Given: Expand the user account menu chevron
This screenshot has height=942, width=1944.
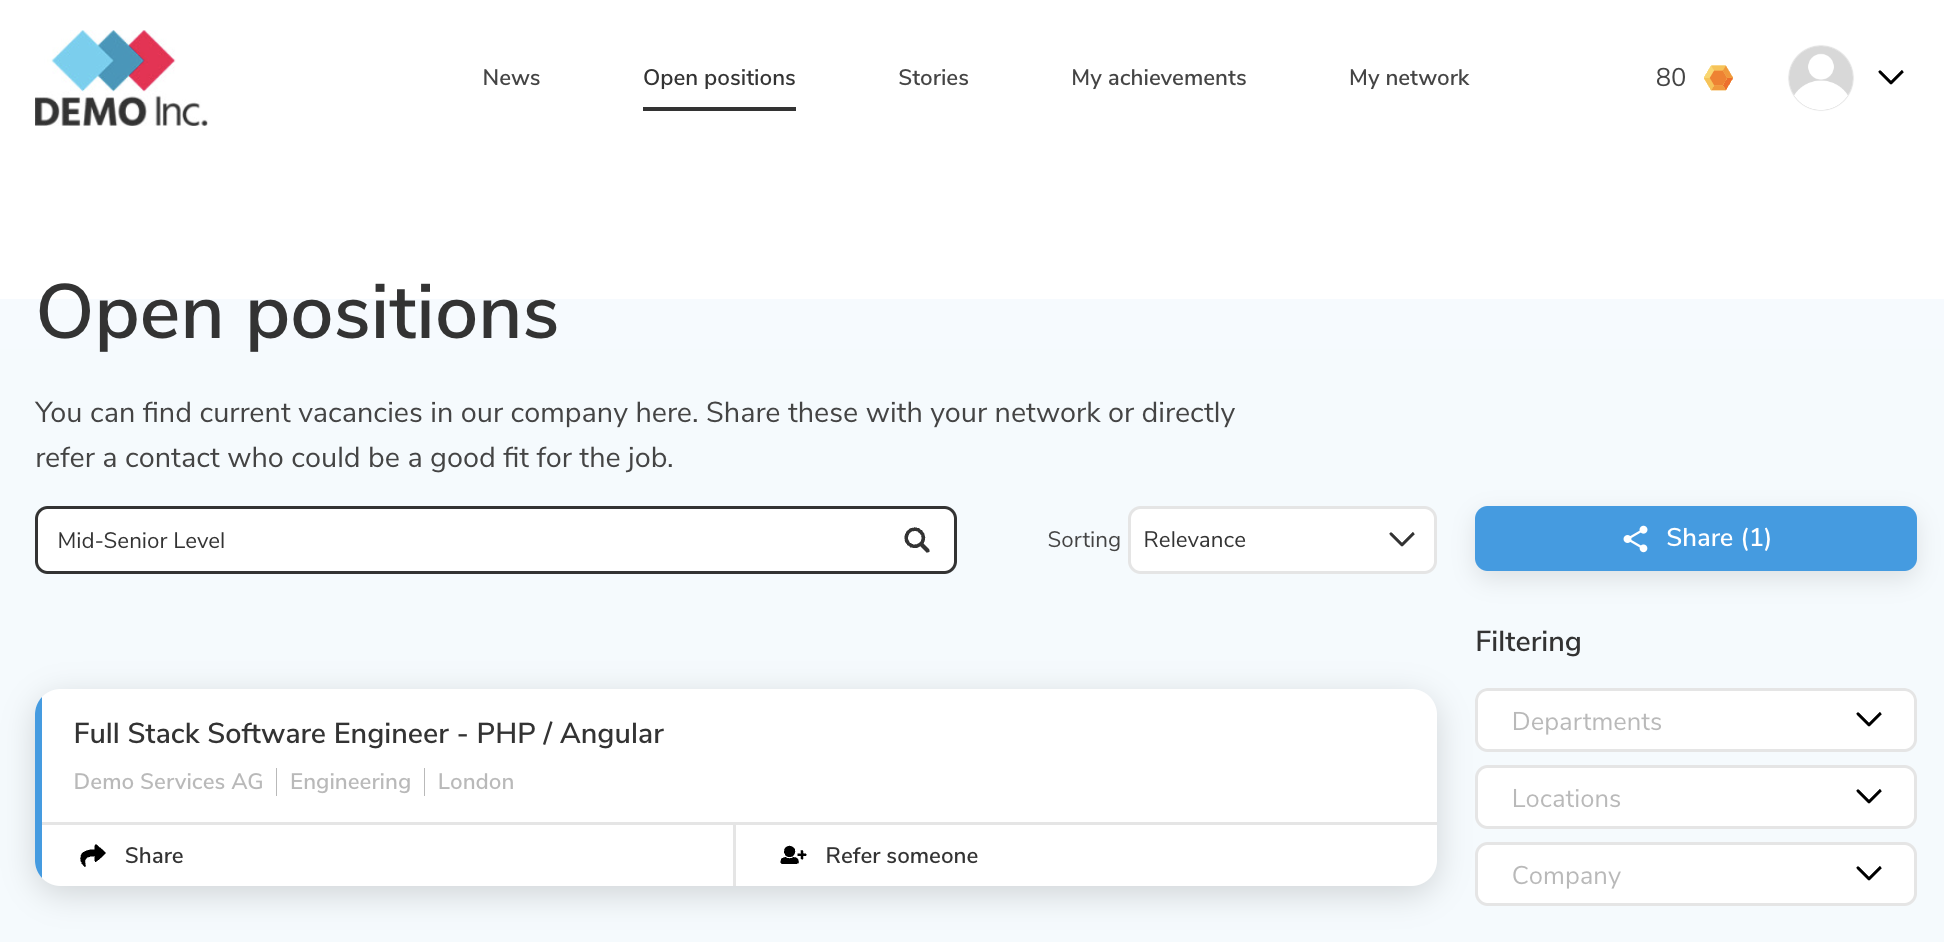Looking at the screenshot, I should [x=1890, y=78].
